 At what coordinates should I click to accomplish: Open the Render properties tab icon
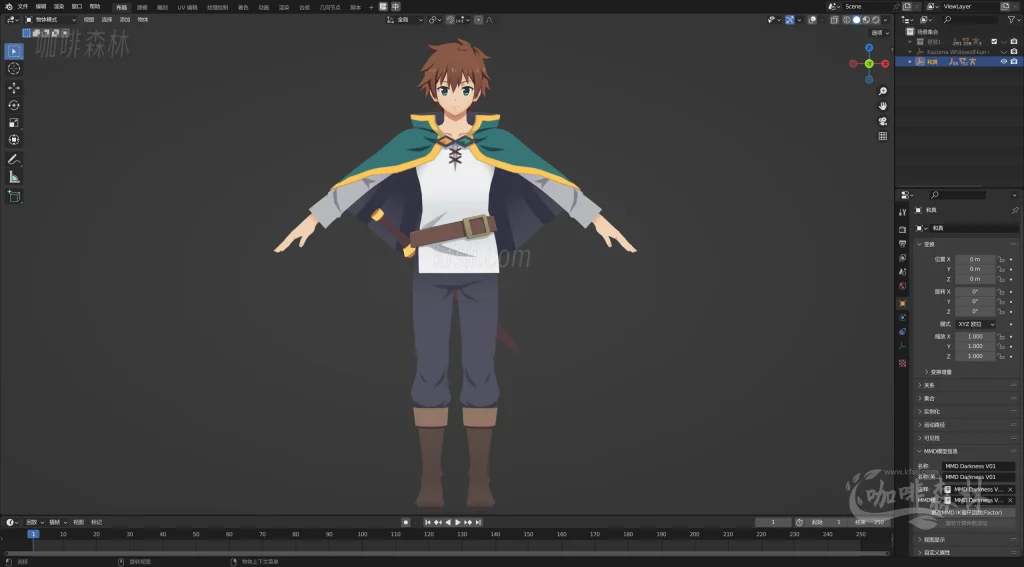tap(903, 229)
